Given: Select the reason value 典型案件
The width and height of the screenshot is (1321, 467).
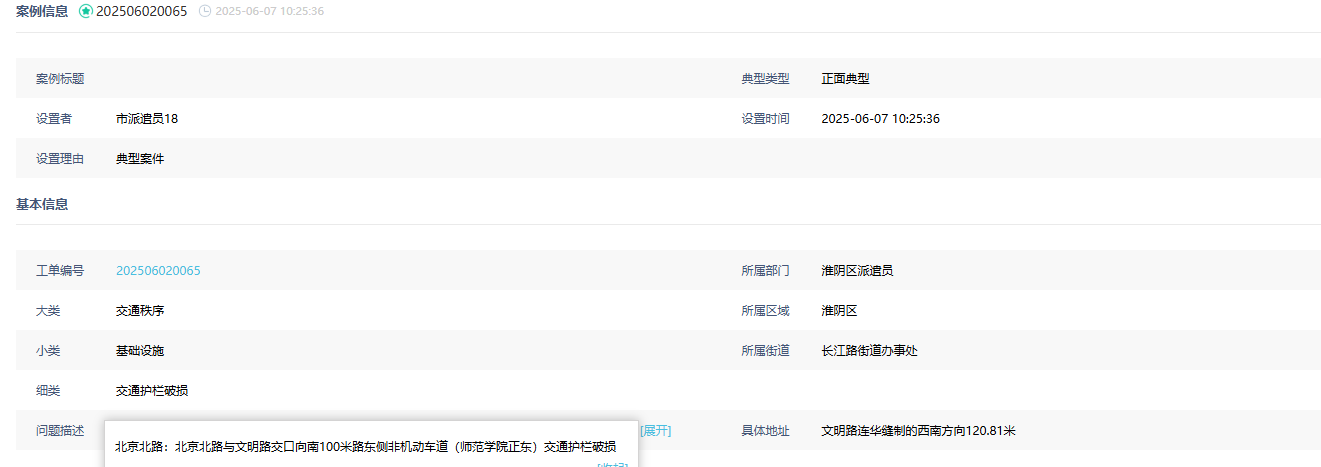Looking at the screenshot, I should tap(140, 159).
